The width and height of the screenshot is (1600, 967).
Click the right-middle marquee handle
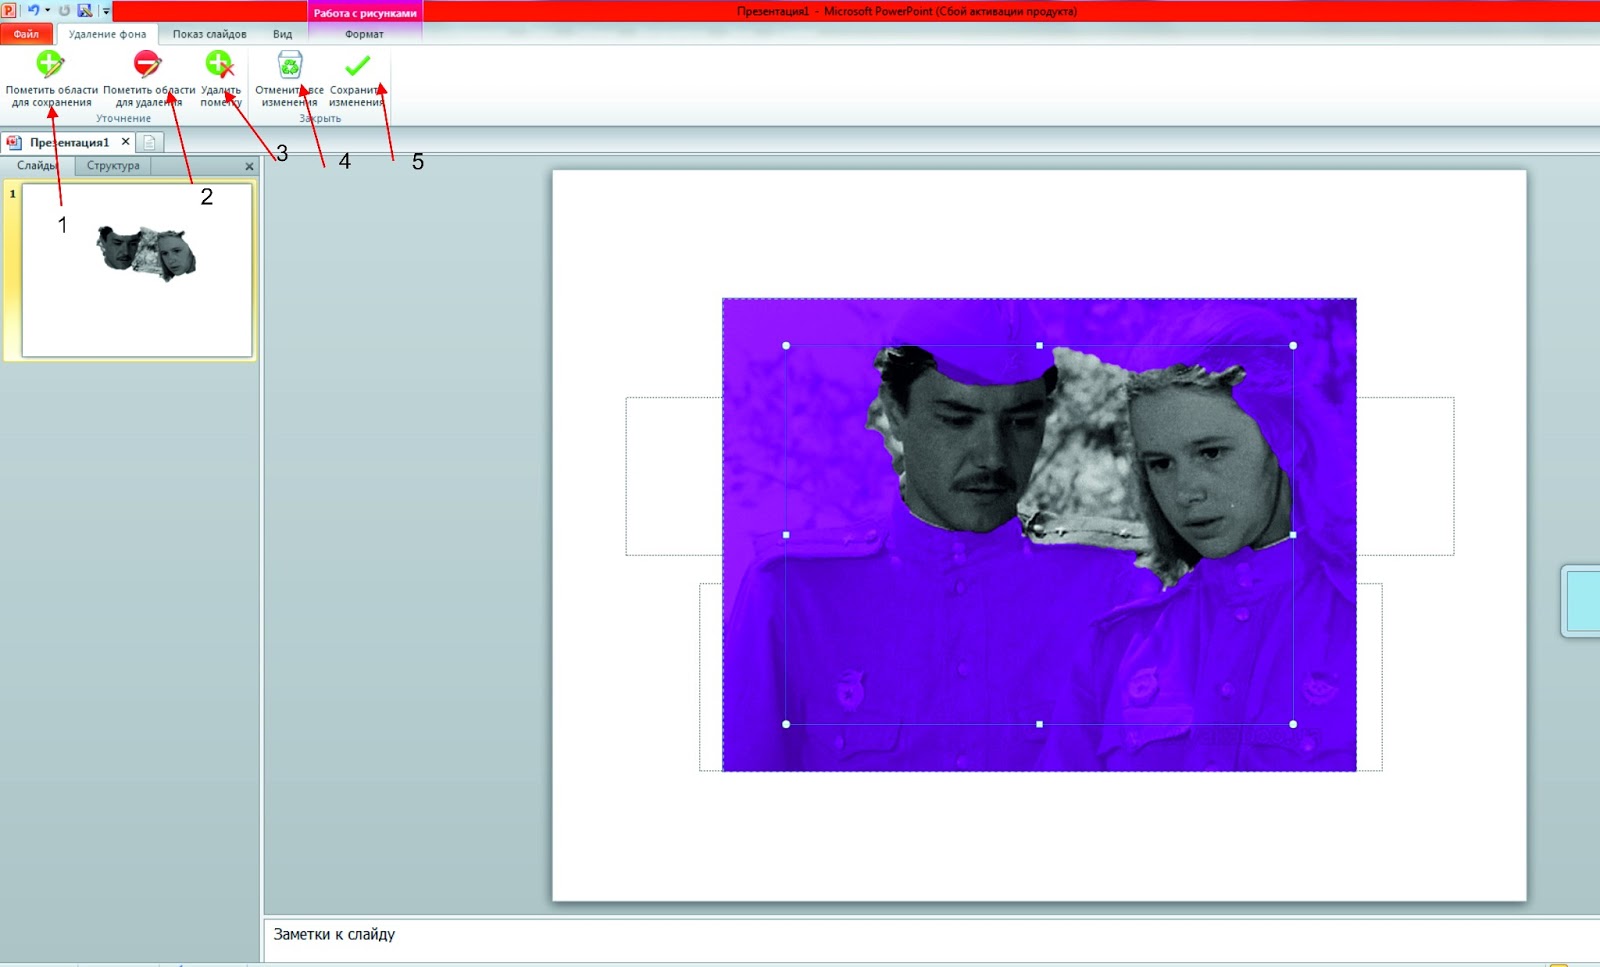click(x=1293, y=535)
